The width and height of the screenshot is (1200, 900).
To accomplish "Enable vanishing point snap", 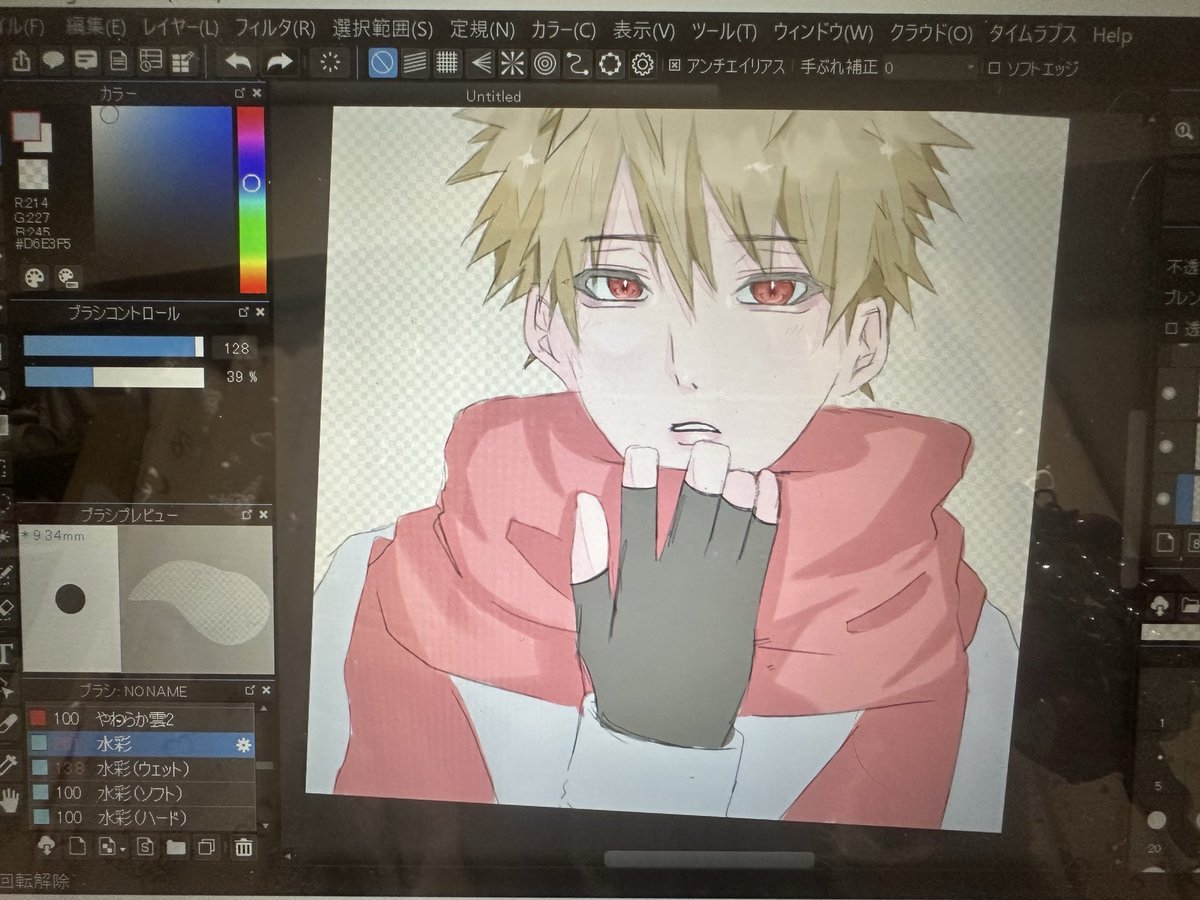I will click(480, 65).
